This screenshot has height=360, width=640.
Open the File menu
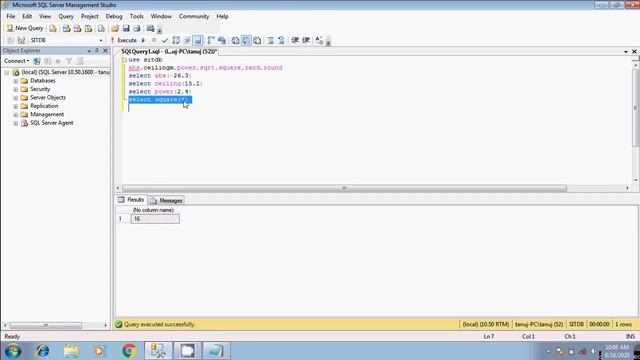[x=11, y=16]
